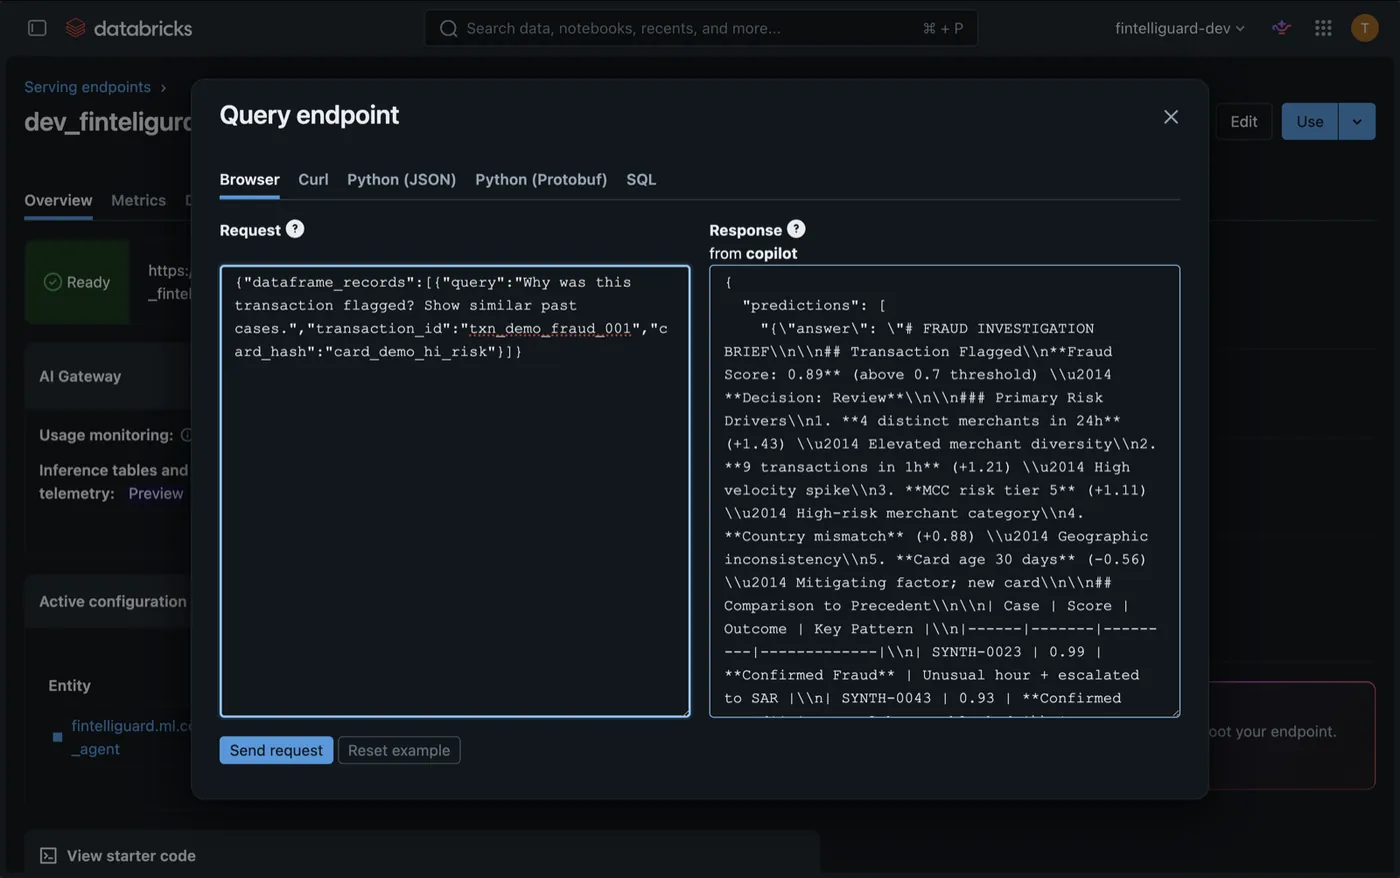Viewport: 1400px width, 878px height.
Task: Click the 'from copilot' response label
Action: click(753, 254)
